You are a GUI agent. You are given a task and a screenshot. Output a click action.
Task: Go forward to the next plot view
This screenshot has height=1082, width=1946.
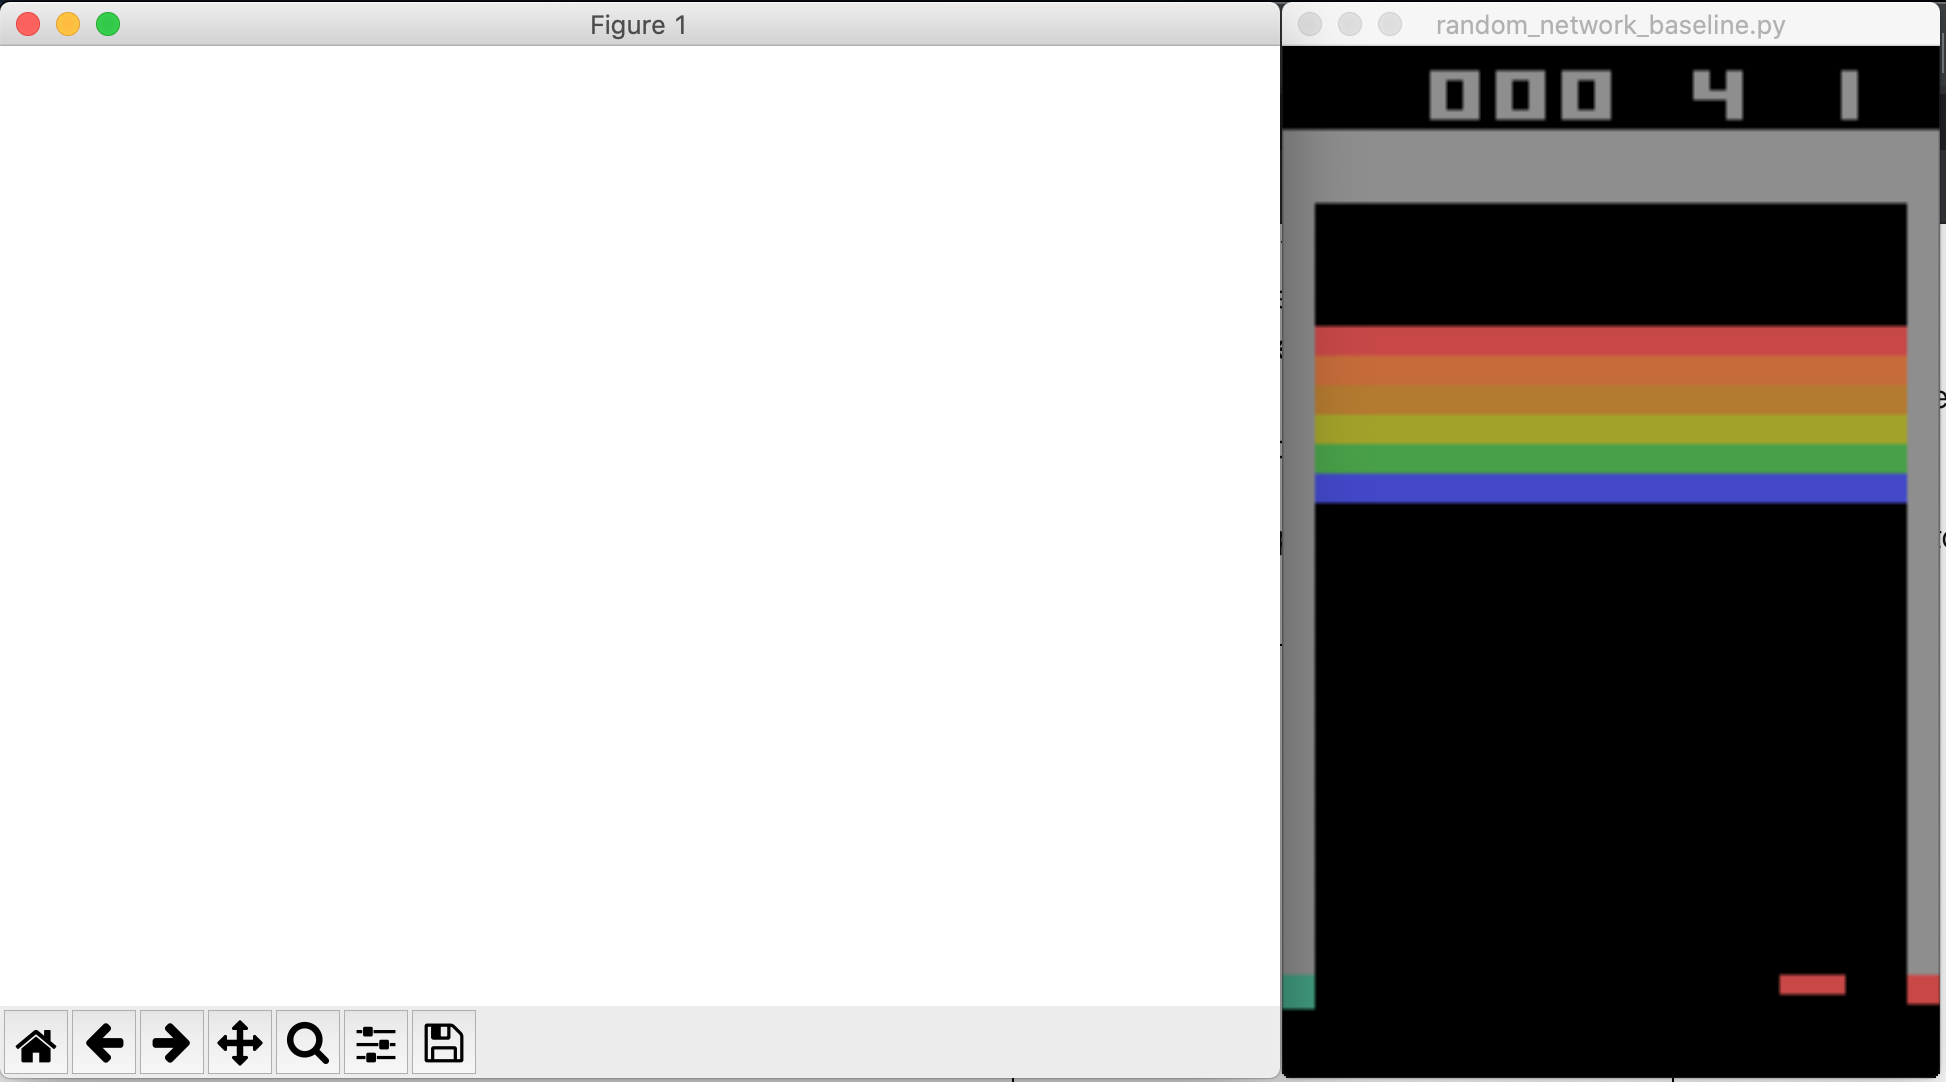point(171,1042)
